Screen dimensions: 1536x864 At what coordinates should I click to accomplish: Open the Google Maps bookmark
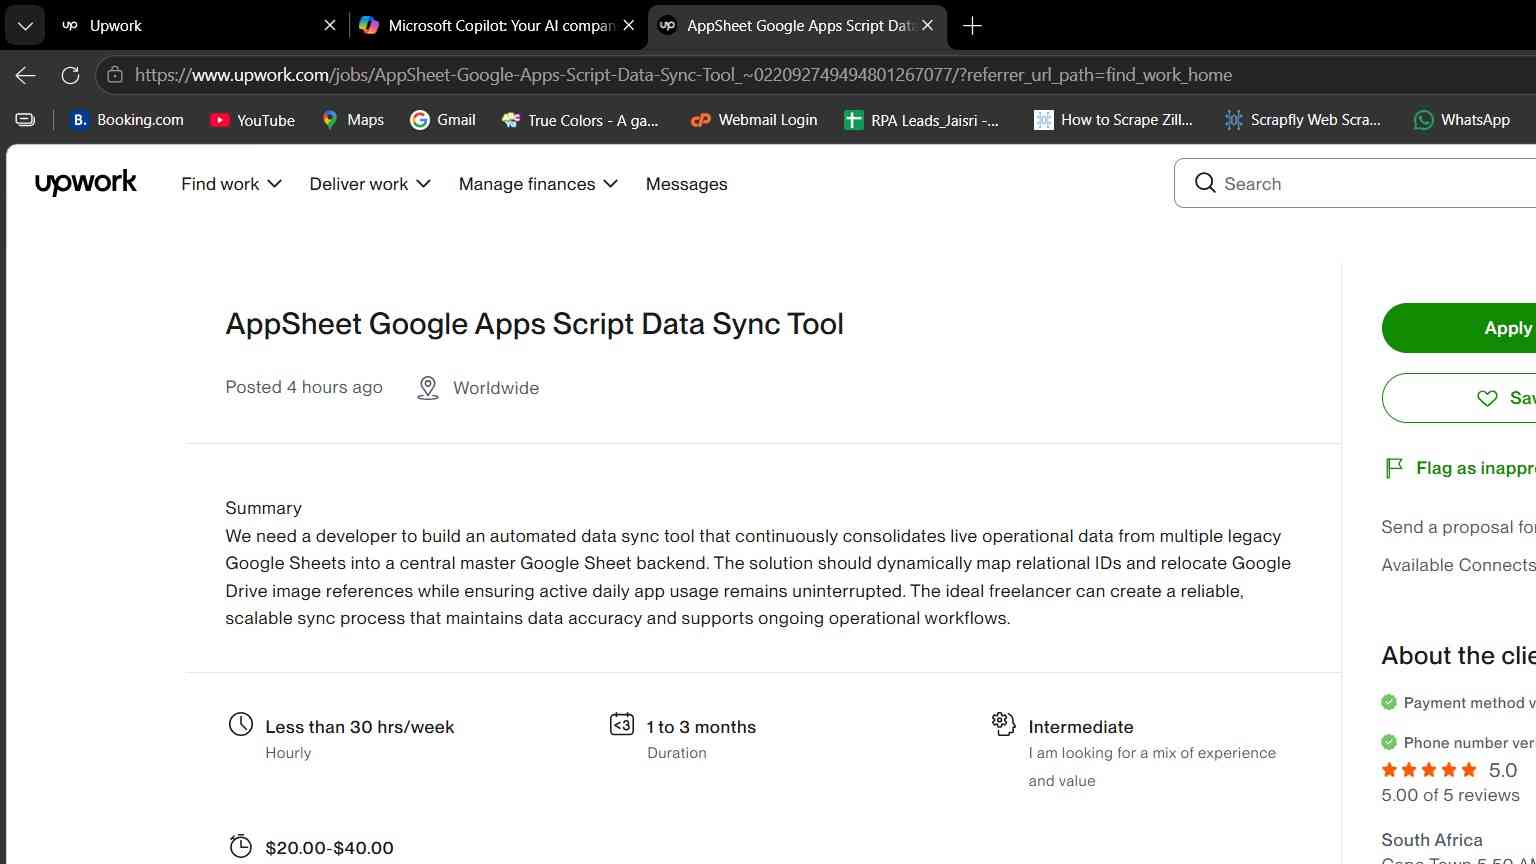(x=352, y=120)
